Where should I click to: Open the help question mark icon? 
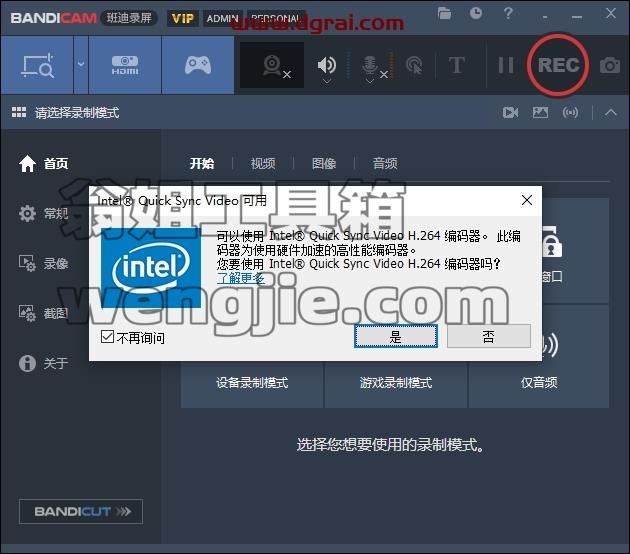click(x=508, y=13)
